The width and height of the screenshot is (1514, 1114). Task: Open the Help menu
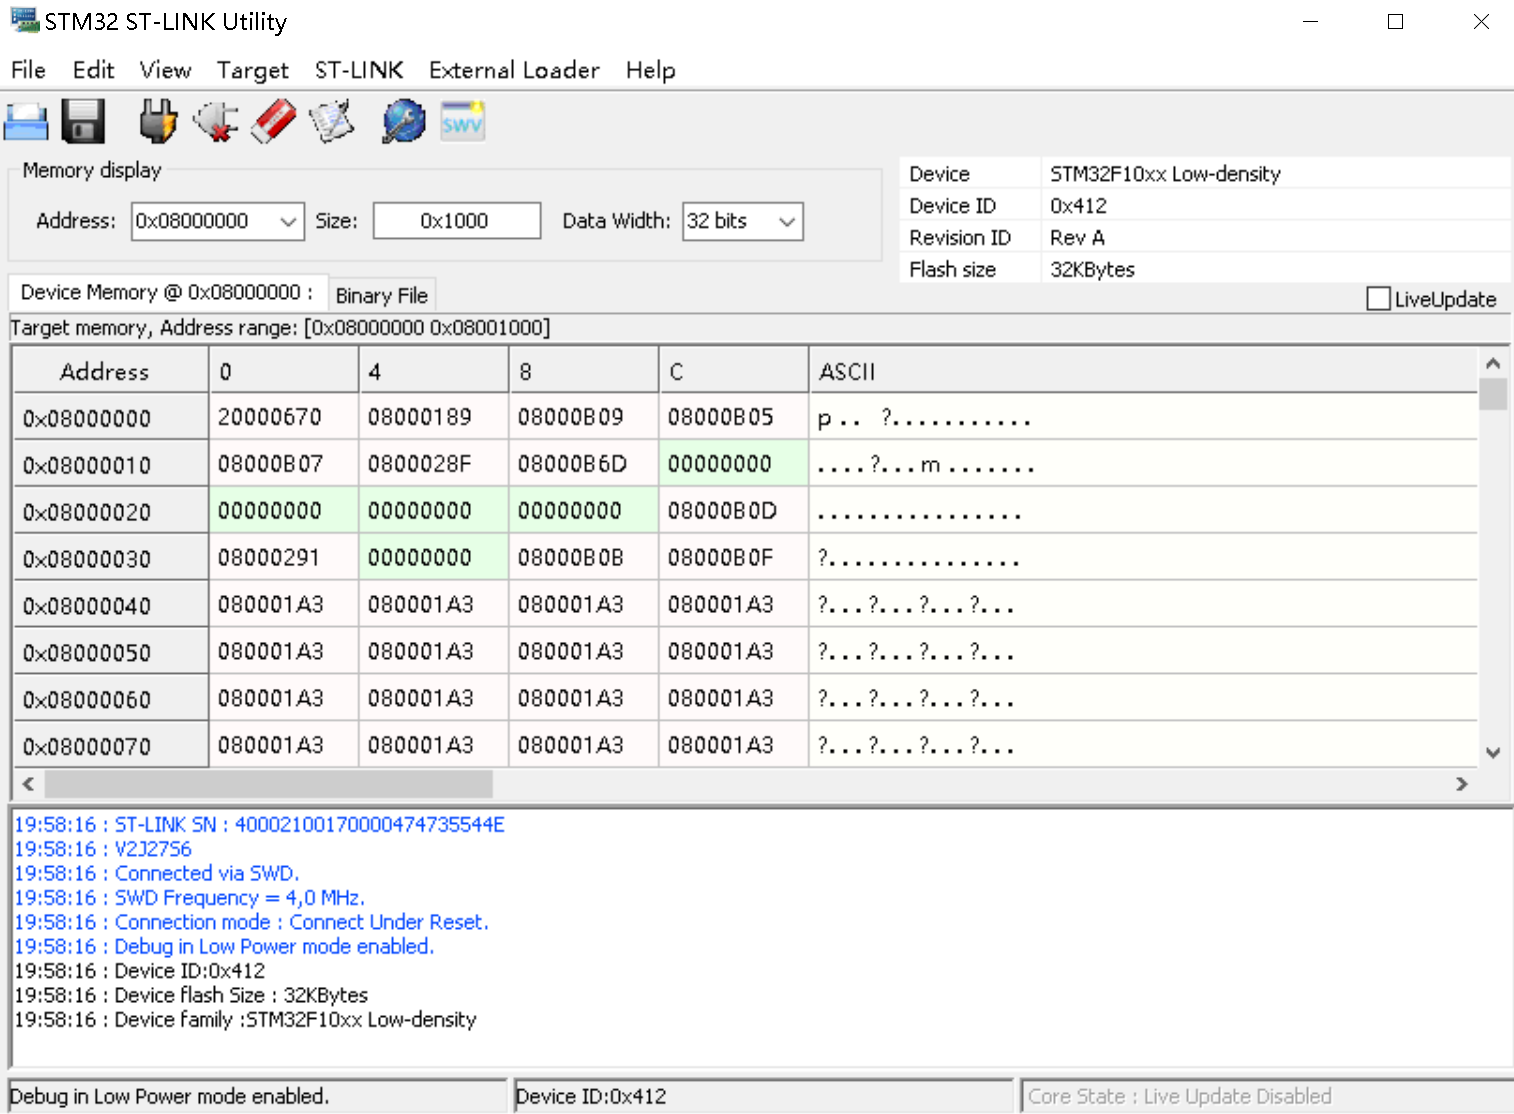[650, 70]
